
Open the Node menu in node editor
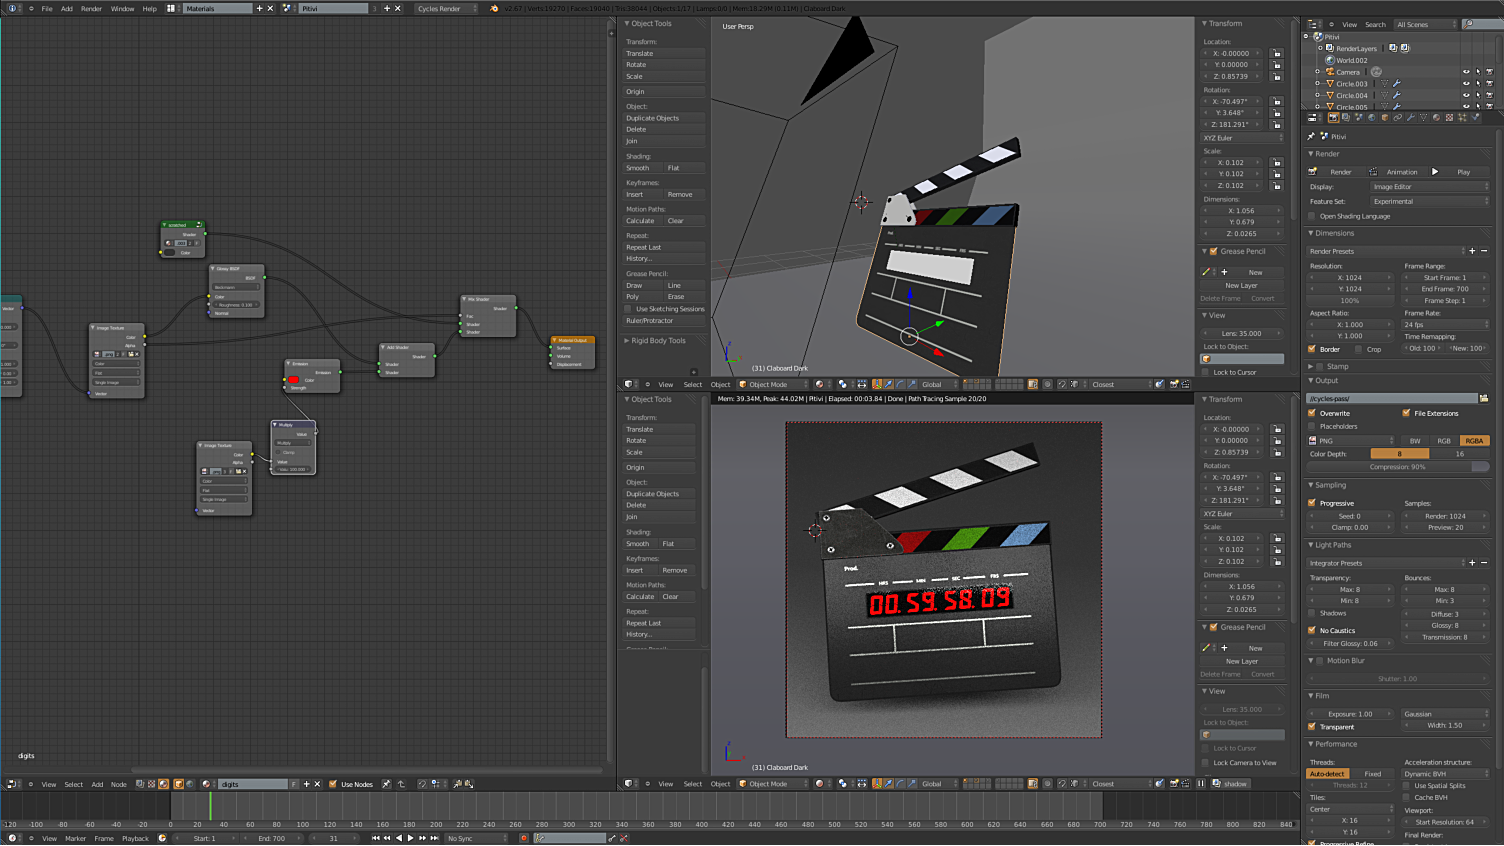tap(118, 784)
